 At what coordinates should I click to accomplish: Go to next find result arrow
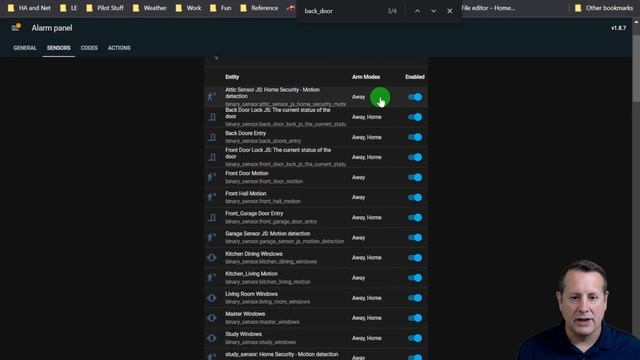(x=433, y=11)
